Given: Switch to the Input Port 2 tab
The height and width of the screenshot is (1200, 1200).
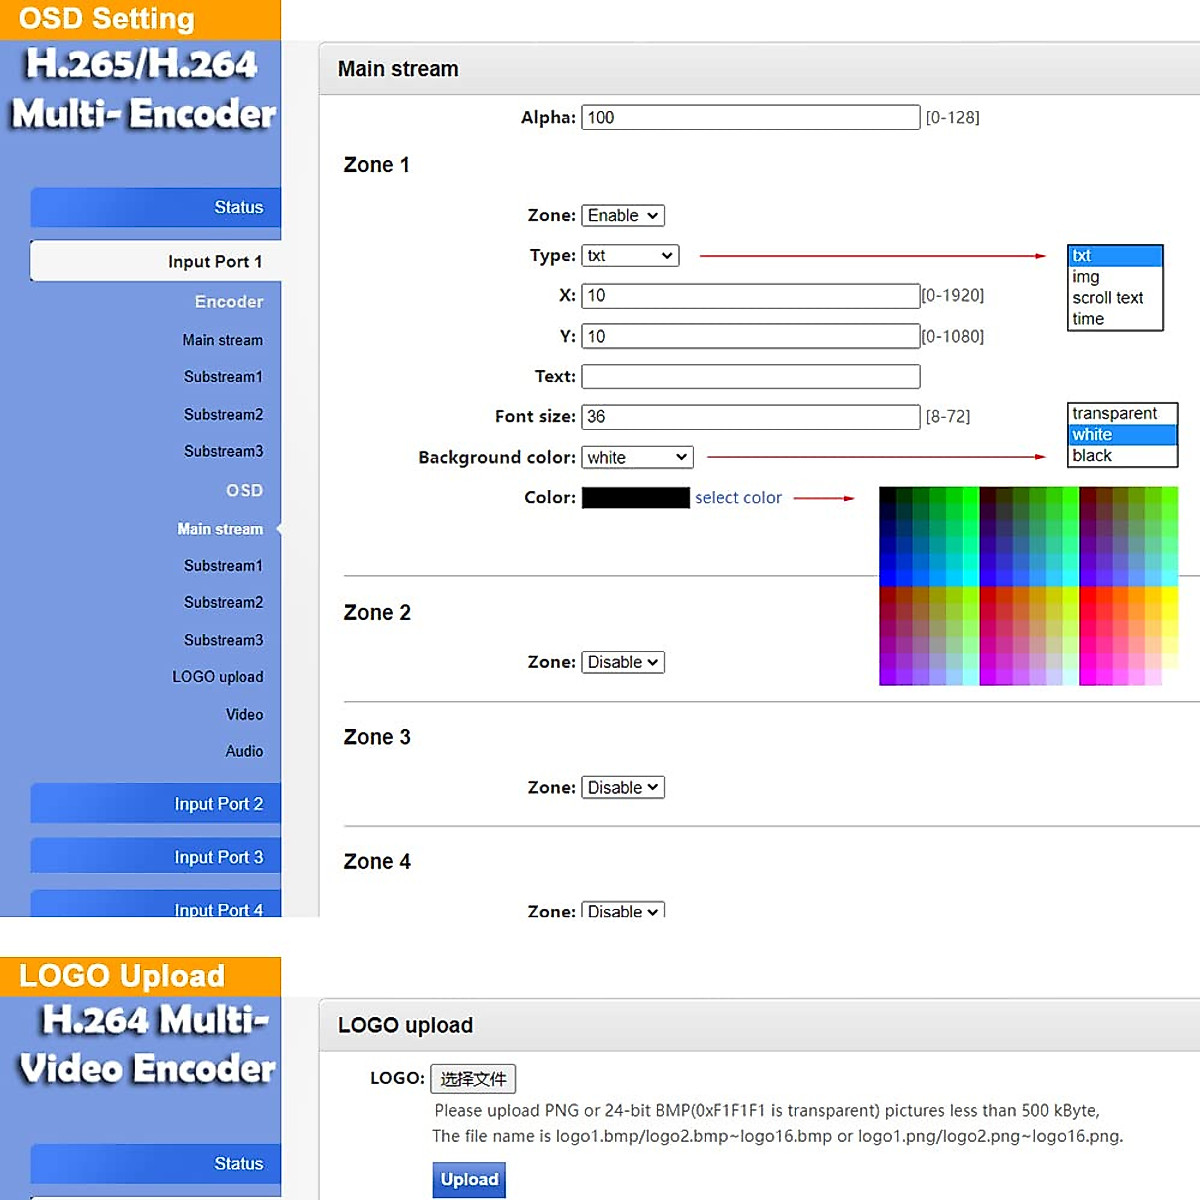Looking at the screenshot, I should [x=156, y=804].
